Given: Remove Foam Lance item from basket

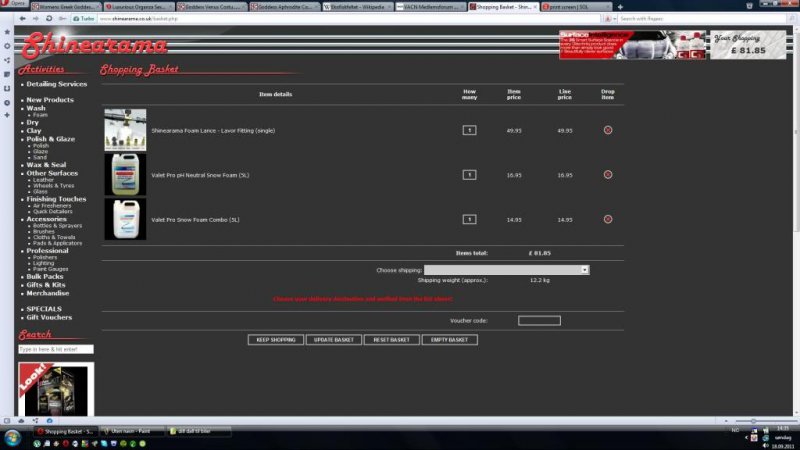Looking at the screenshot, I should [608, 130].
